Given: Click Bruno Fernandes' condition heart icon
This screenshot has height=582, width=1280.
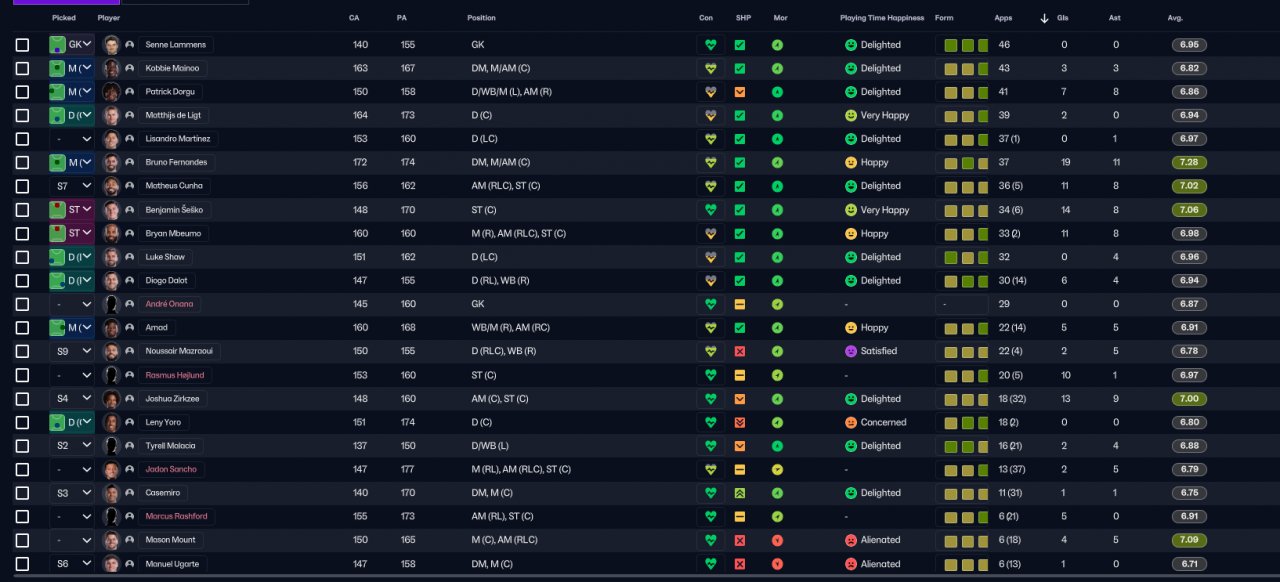Looking at the screenshot, I should (711, 162).
